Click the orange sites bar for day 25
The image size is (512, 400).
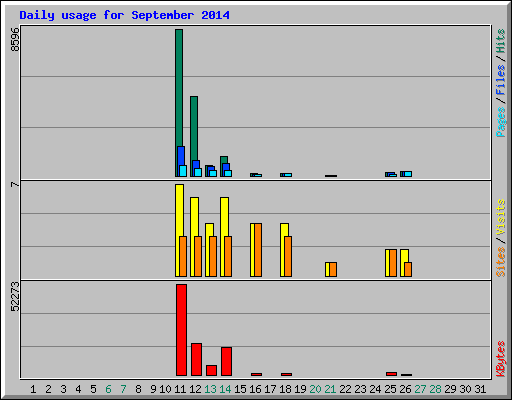coord(393,263)
